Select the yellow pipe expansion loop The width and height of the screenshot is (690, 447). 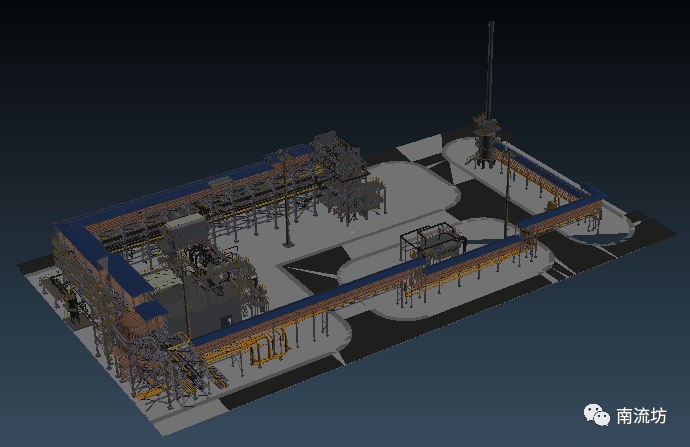(x=269, y=348)
